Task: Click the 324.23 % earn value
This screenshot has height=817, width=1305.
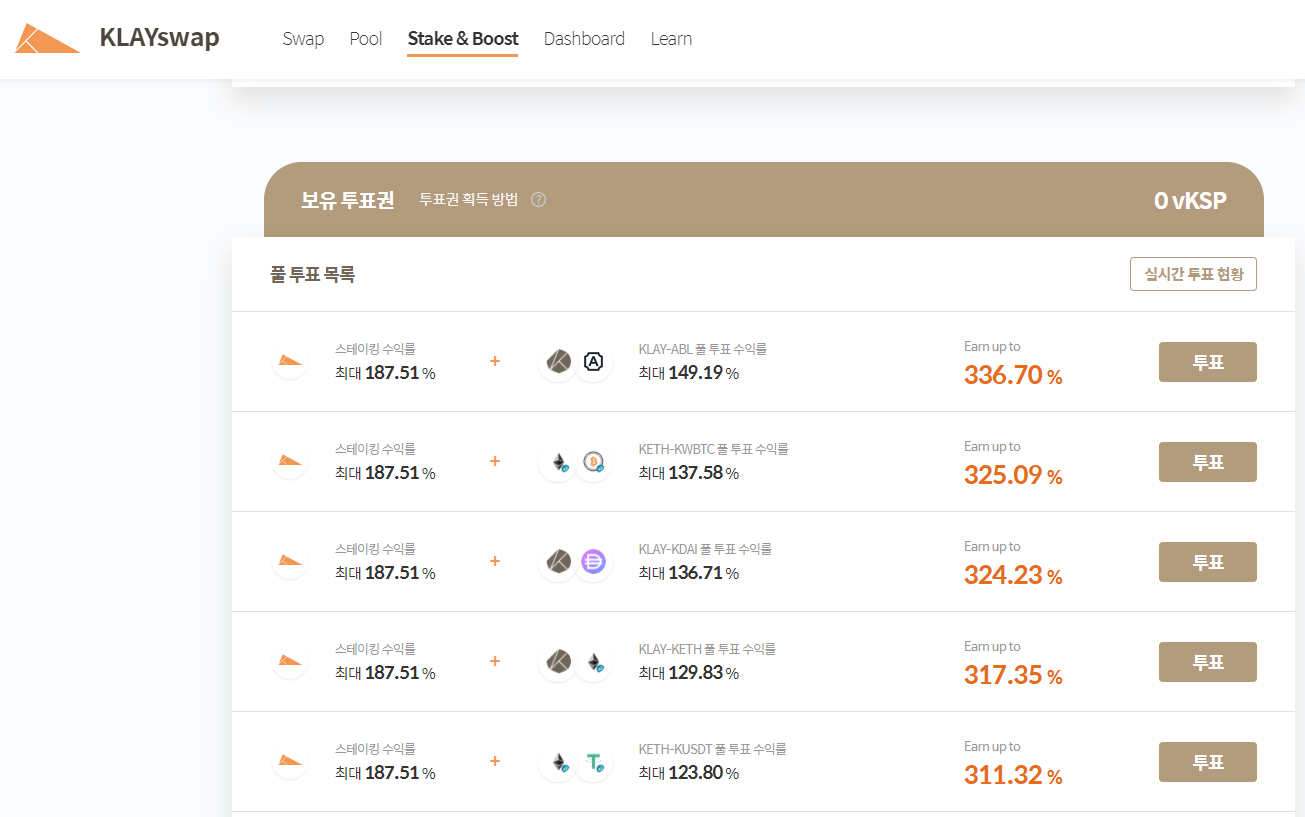Action: [1013, 575]
